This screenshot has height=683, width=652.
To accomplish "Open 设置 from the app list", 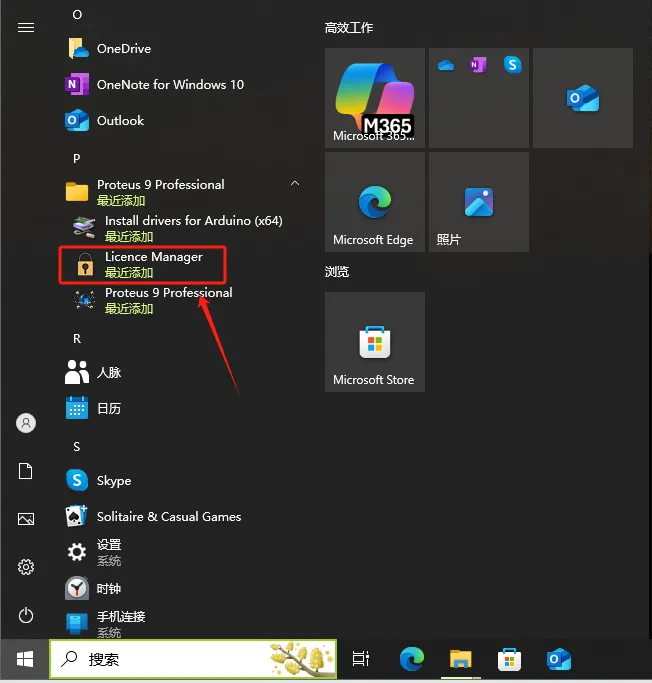I will pyautogui.click(x=182, y=552).
